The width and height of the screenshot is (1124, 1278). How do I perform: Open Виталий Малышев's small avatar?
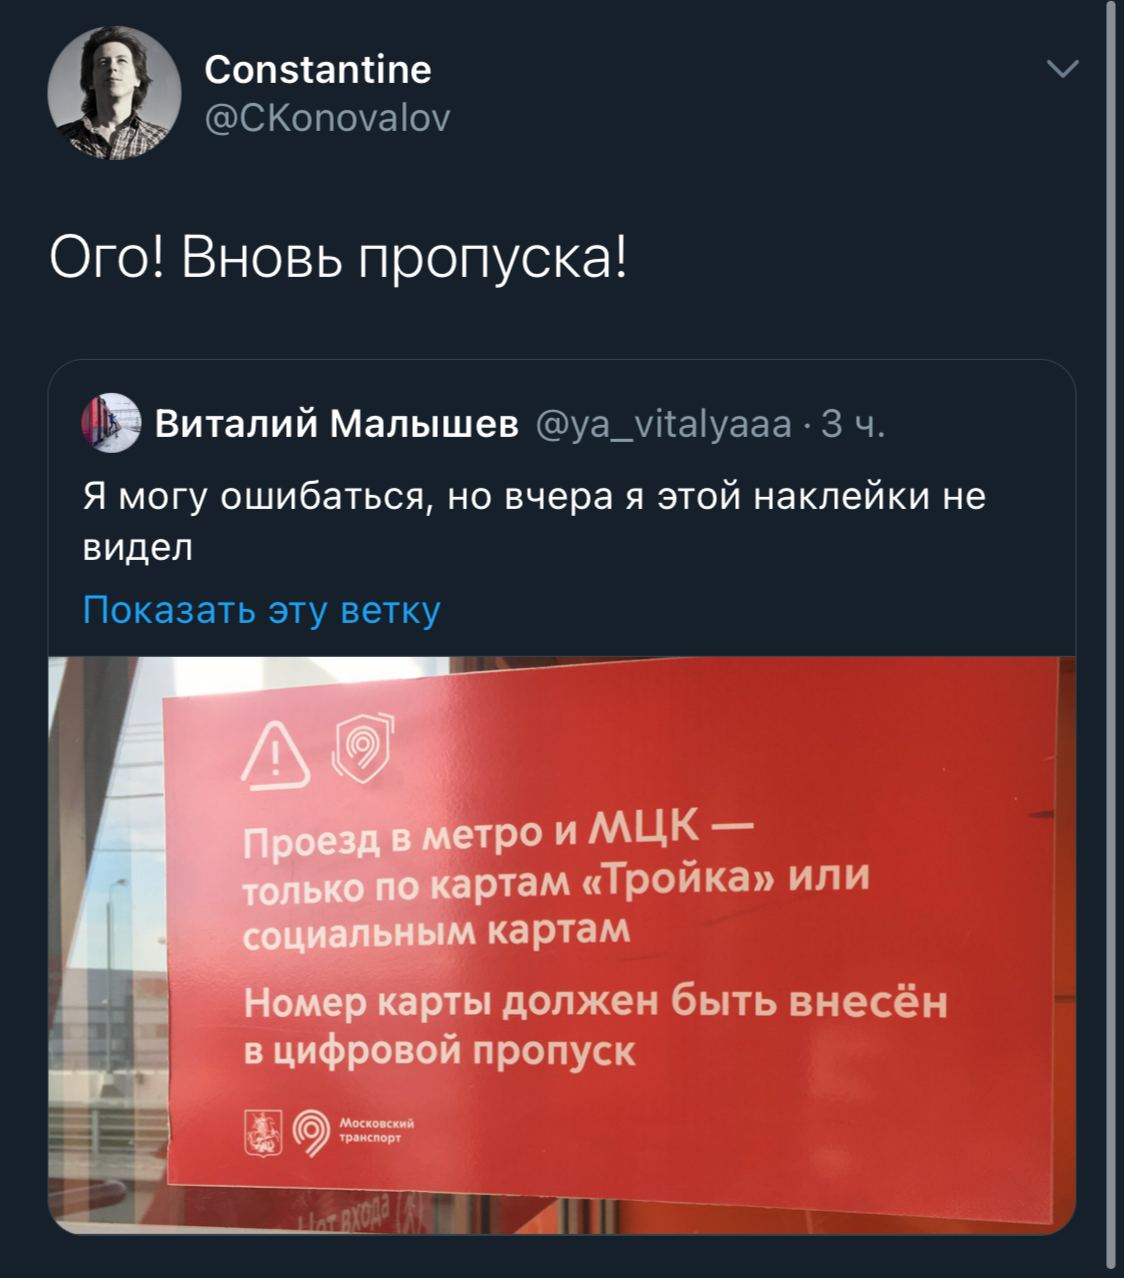click(110, 424)
